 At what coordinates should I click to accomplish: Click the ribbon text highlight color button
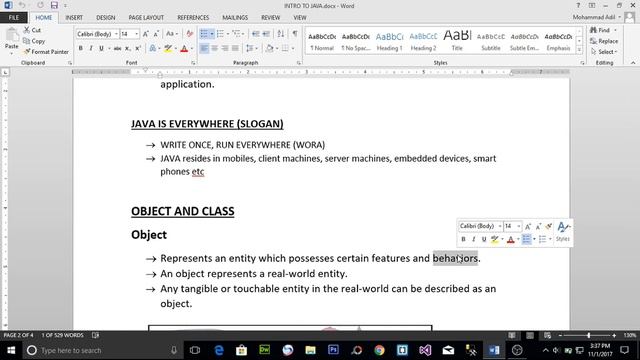point(168,49)
